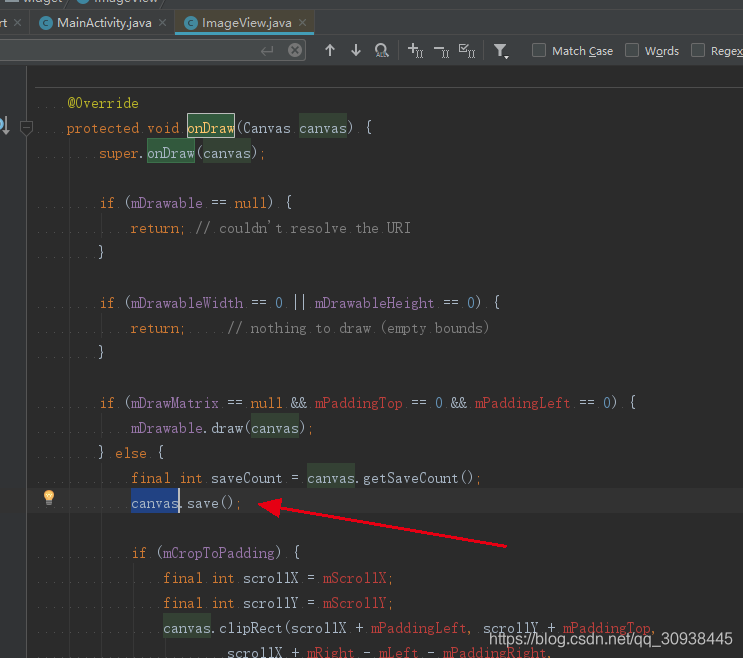Select all search occurrences
Viewport: 743px width, 658px height.
pos(467,50)
